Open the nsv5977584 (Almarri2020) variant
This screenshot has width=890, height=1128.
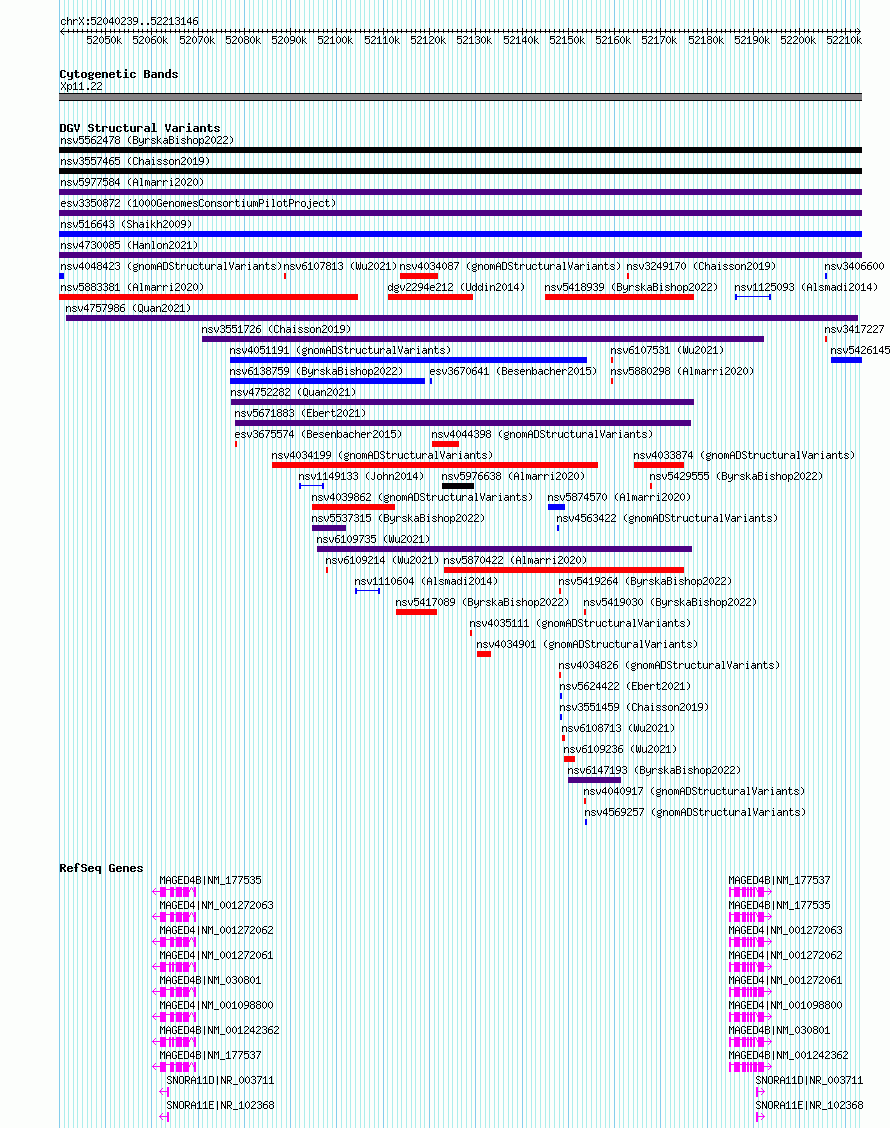coord(132,182)
